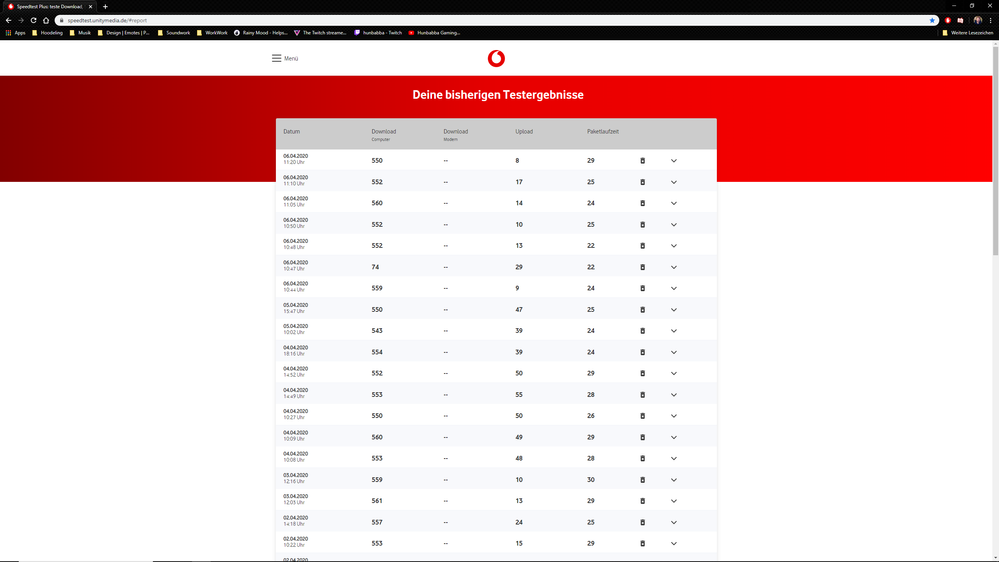The height and width of the screenshot is (562, 999).
Task: Click the Menü label in the header
Action: [x=291, y=59]
